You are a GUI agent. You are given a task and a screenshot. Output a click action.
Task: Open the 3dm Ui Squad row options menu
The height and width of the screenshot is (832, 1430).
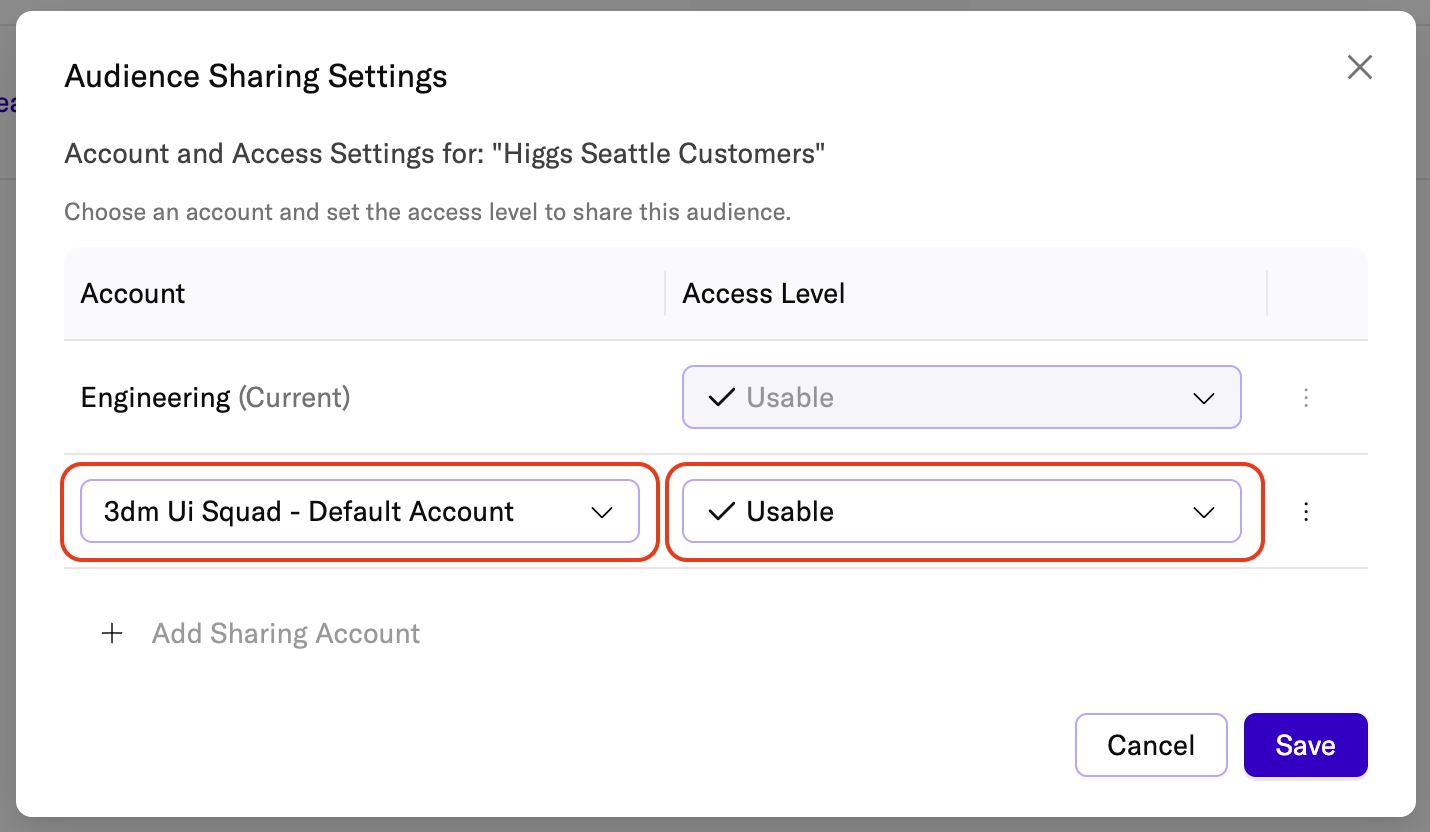(x=1305, y=512)
